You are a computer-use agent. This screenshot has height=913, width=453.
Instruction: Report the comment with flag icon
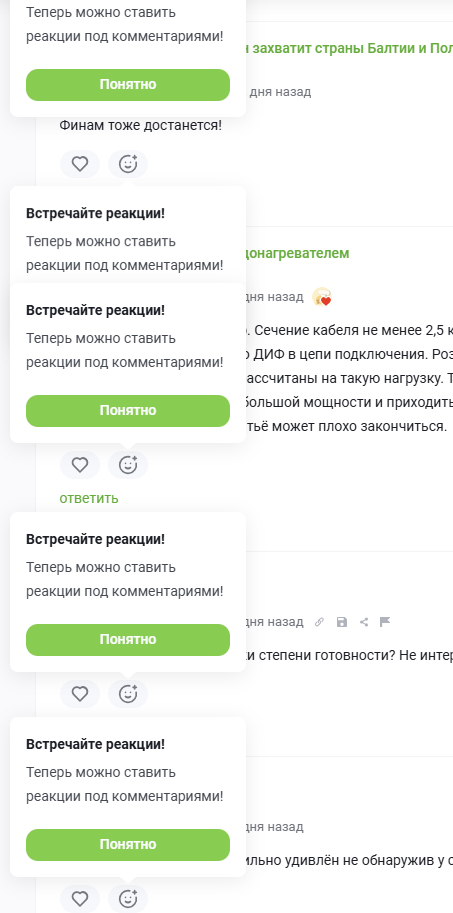coord(385,622)
